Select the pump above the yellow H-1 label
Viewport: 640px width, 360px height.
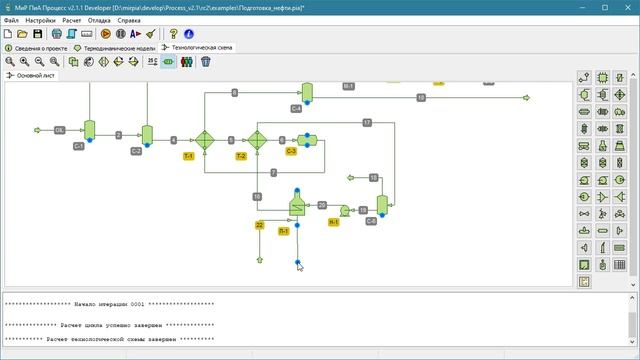(345, 211)
